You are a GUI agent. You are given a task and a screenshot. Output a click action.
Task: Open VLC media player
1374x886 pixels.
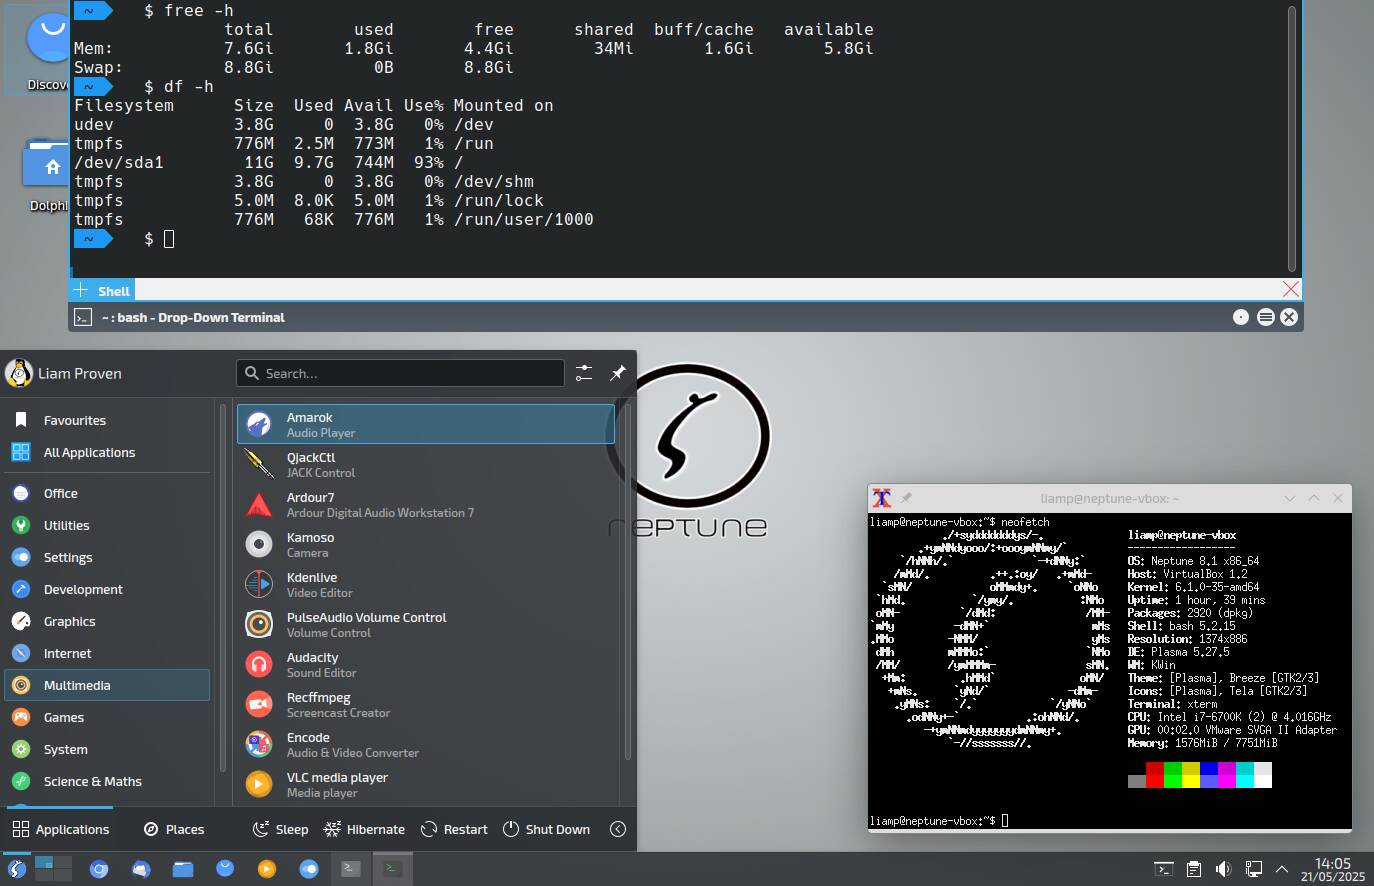pos(425,784)
